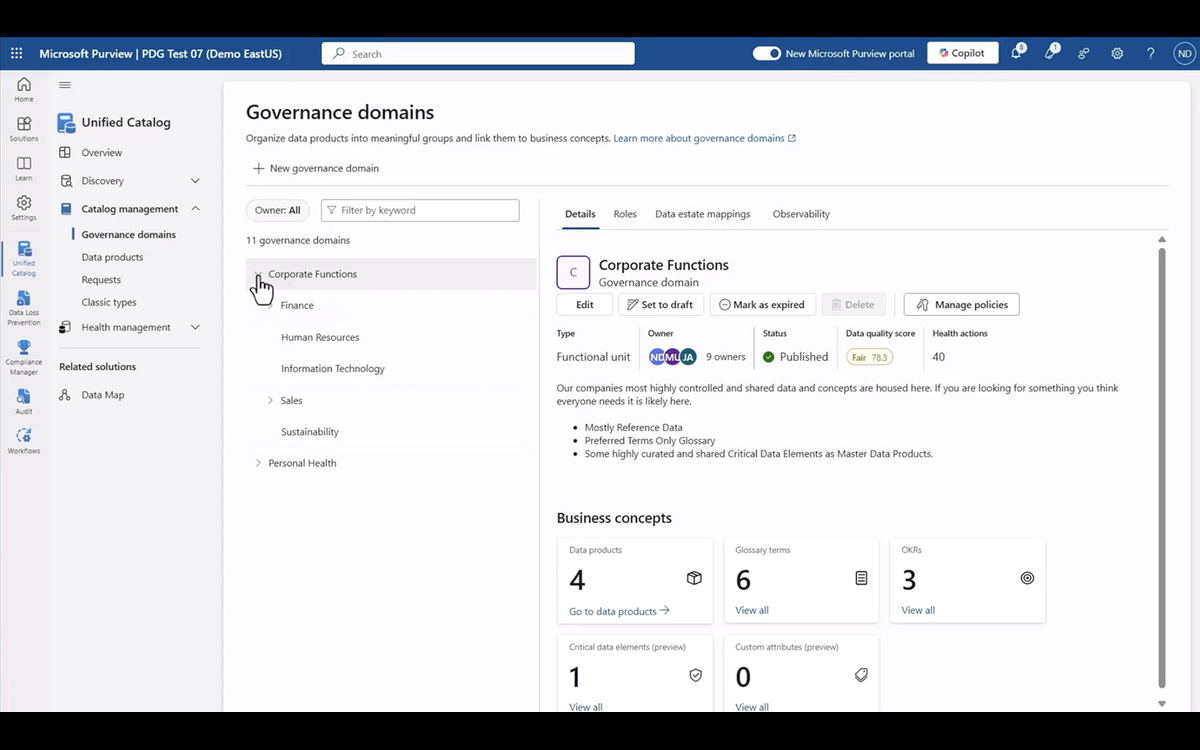Click the Edit button
The height and width of the screenshot is (750, 1200).
click(x=585, y=305)
